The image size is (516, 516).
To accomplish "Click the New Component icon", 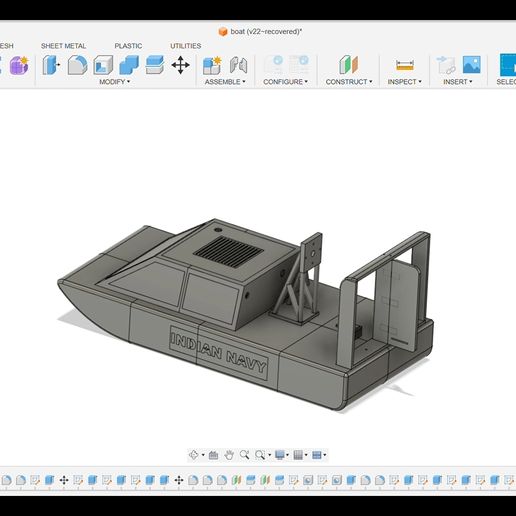I will point(212,65).
